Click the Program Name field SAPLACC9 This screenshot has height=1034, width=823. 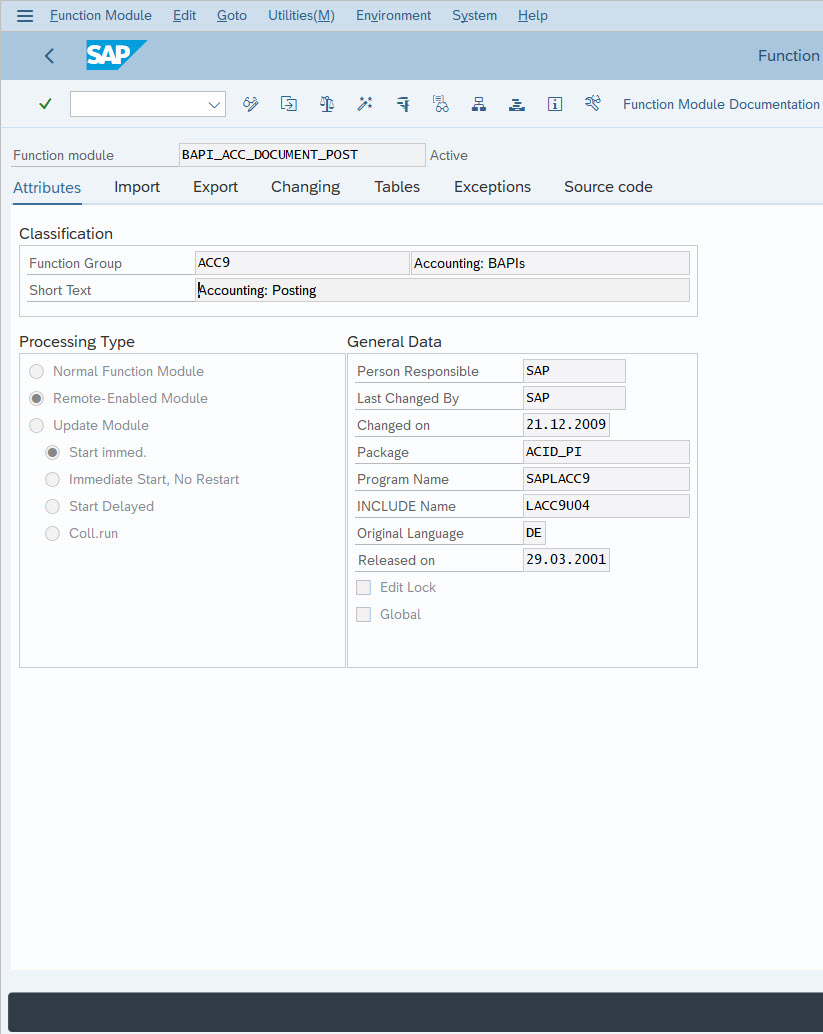coord(607,479)
